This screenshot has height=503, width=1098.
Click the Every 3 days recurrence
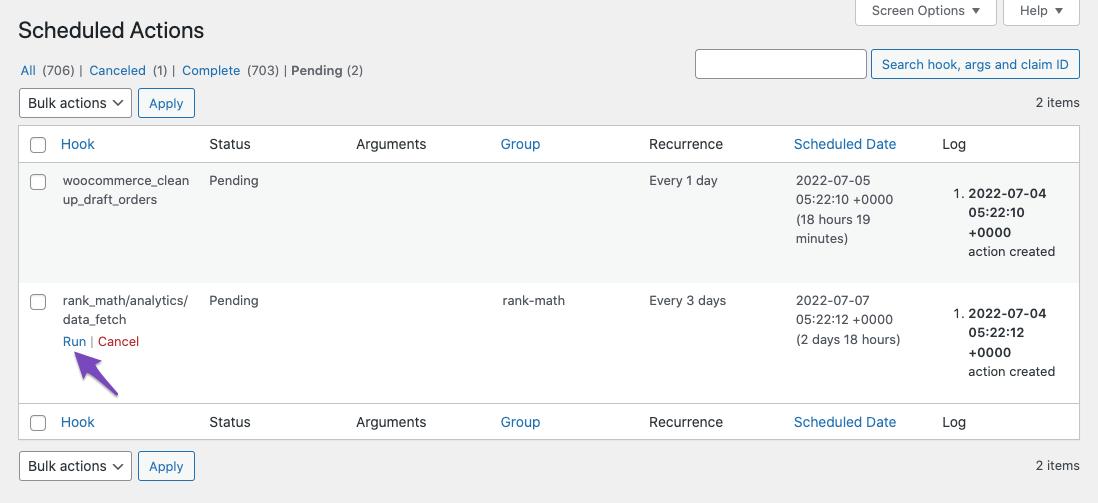[688, 301]
